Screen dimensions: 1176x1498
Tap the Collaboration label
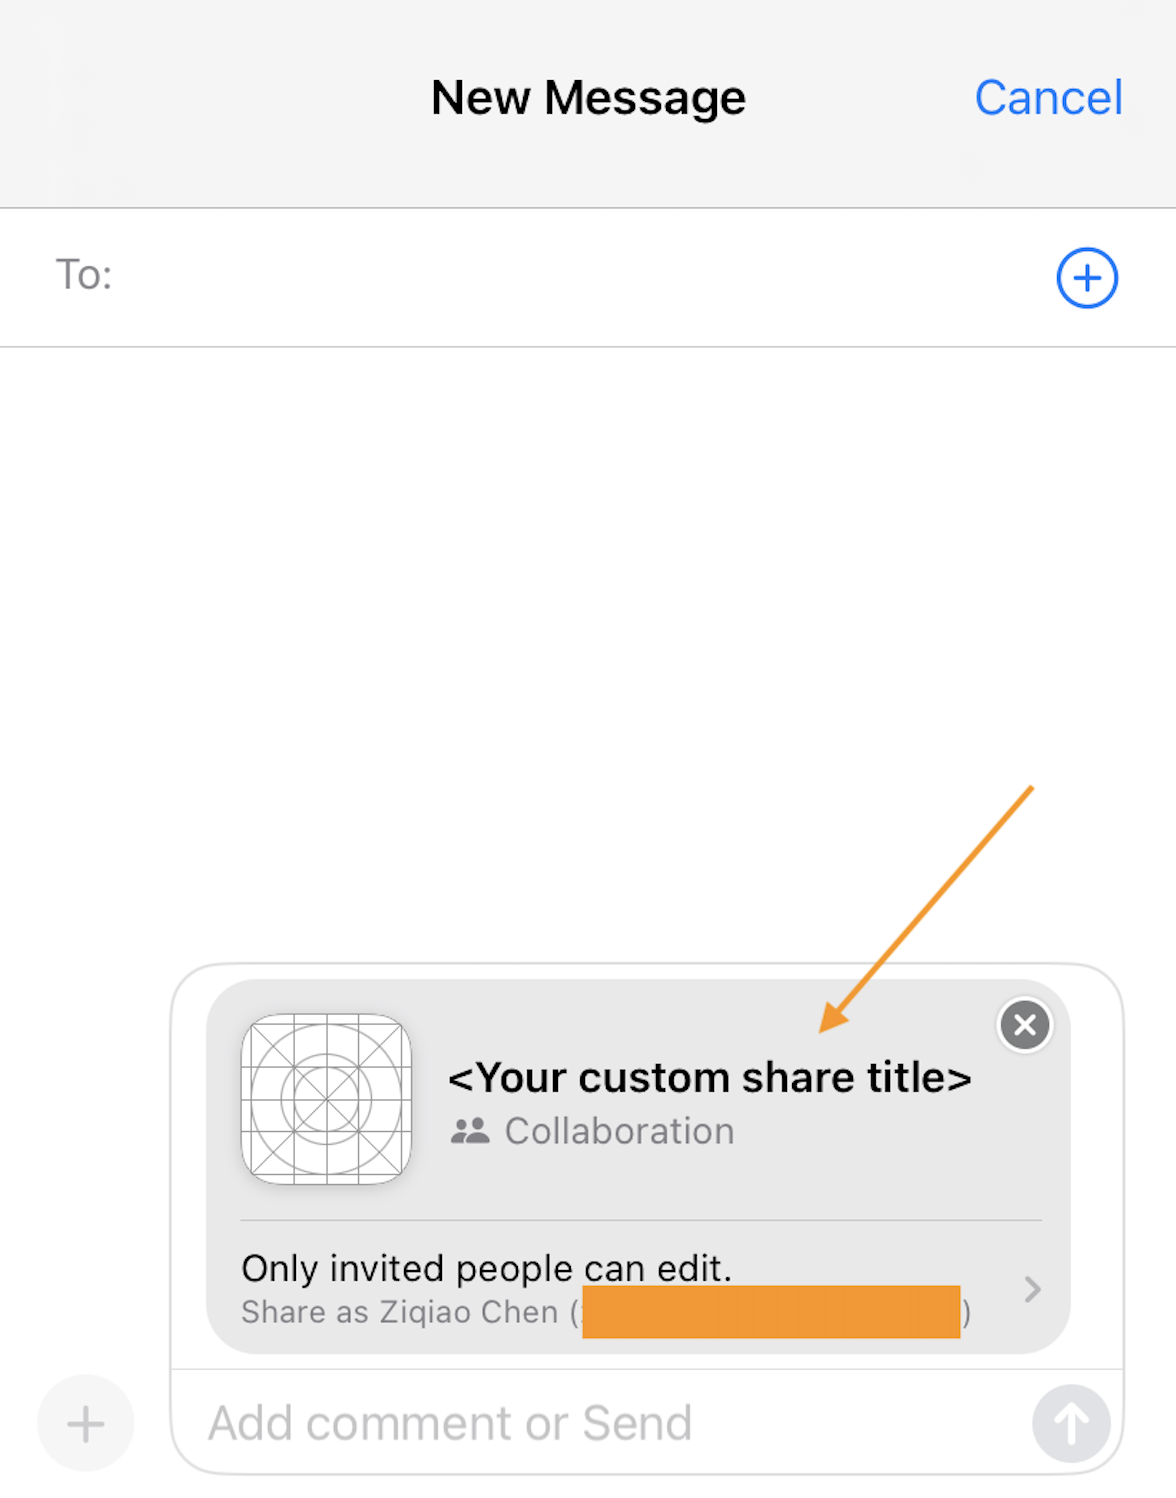[x=619, y=1131]
